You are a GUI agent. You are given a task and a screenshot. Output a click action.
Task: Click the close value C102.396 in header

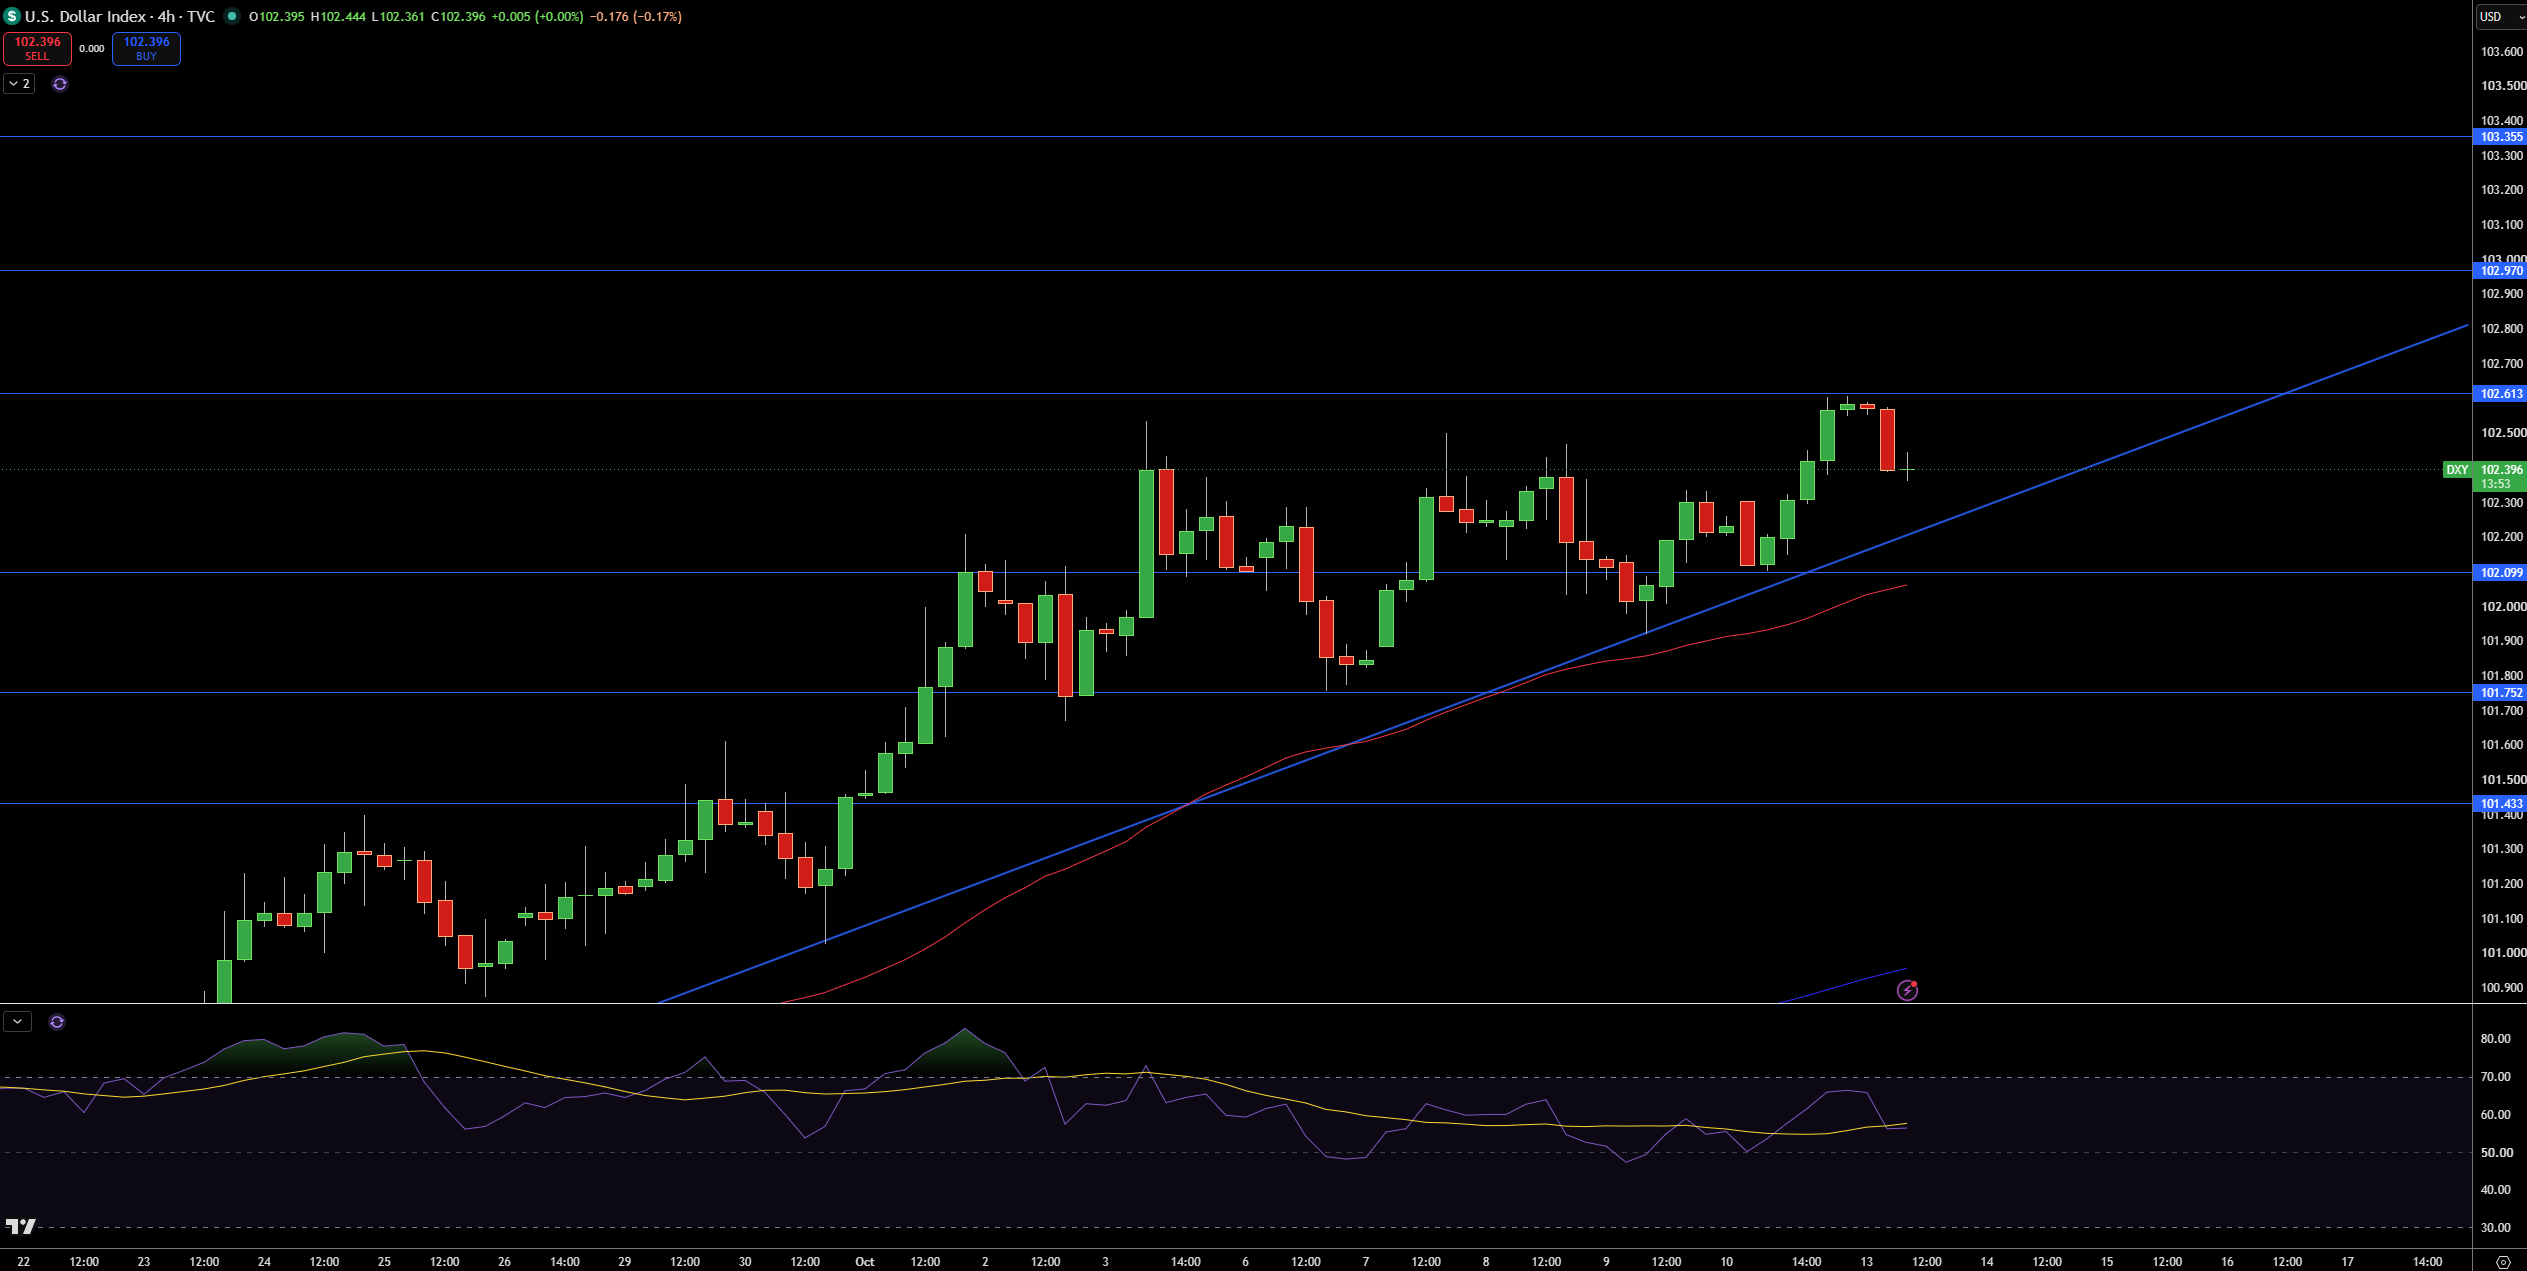[458, 17]
